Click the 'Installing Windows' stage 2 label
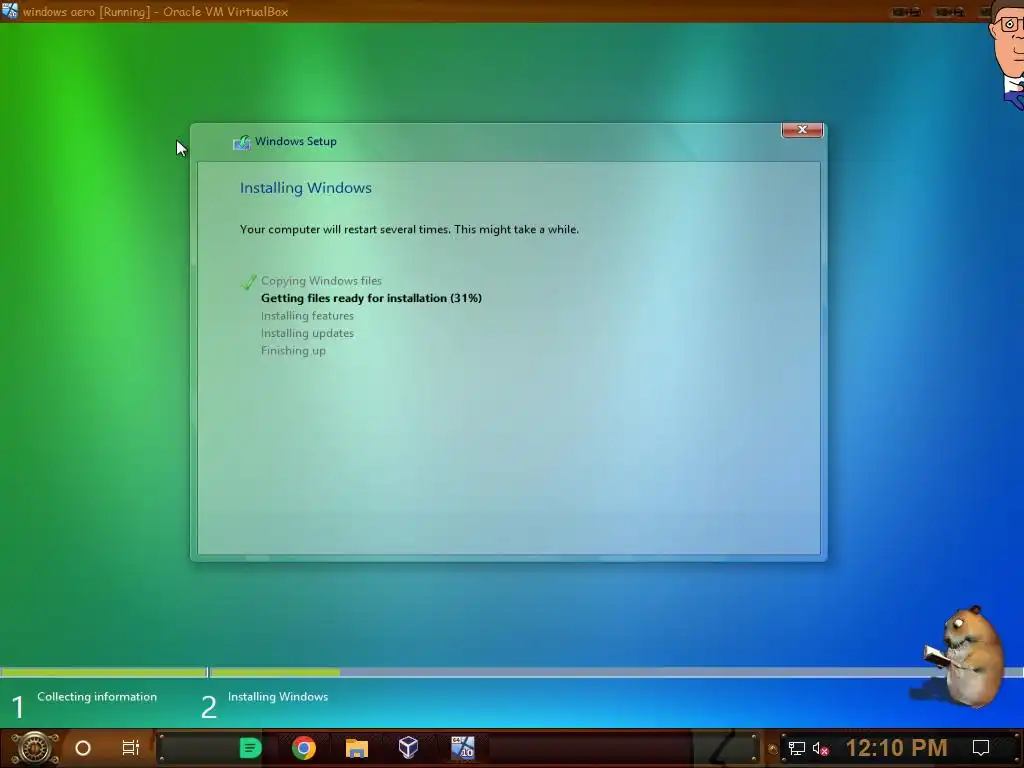The width and height of the screenshot is (1024, 768). tap(278, 697)
